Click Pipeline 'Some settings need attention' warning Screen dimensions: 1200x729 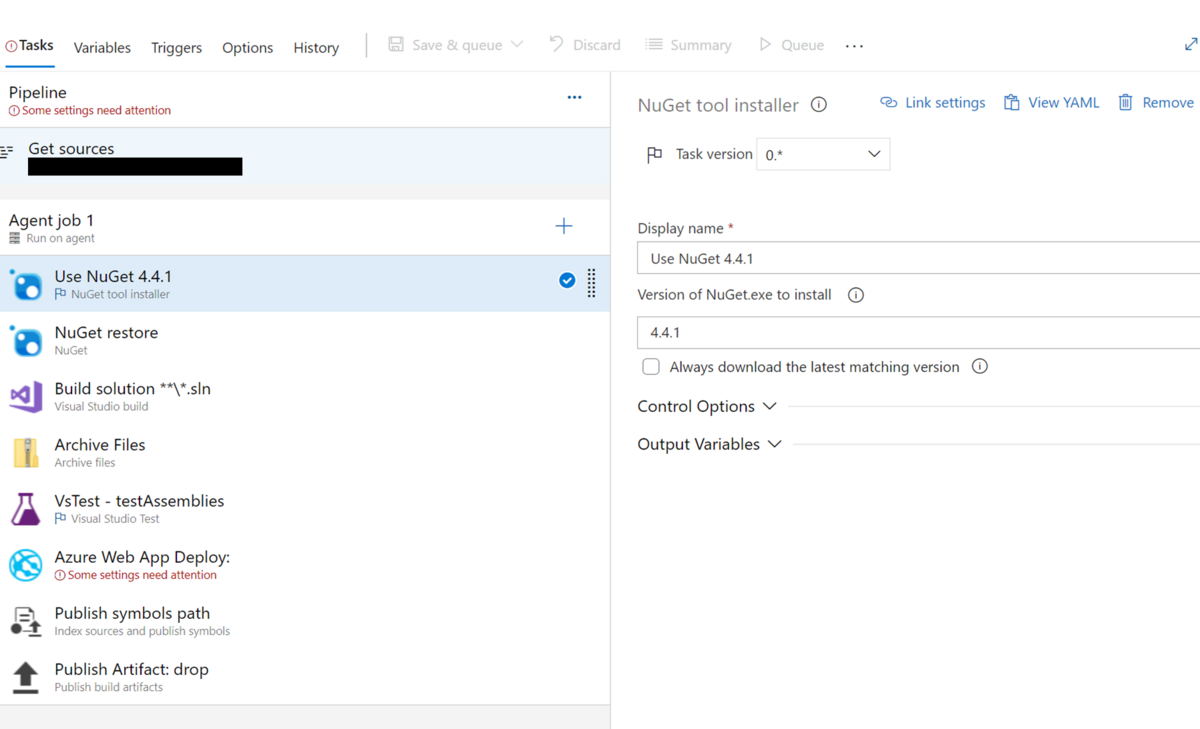[x=90, y=110]
